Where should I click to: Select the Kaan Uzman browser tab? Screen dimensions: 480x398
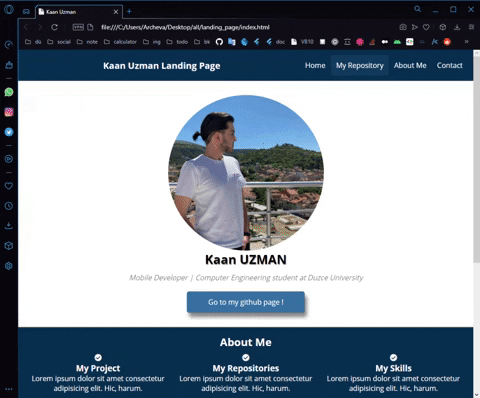[x=79, y=12]
